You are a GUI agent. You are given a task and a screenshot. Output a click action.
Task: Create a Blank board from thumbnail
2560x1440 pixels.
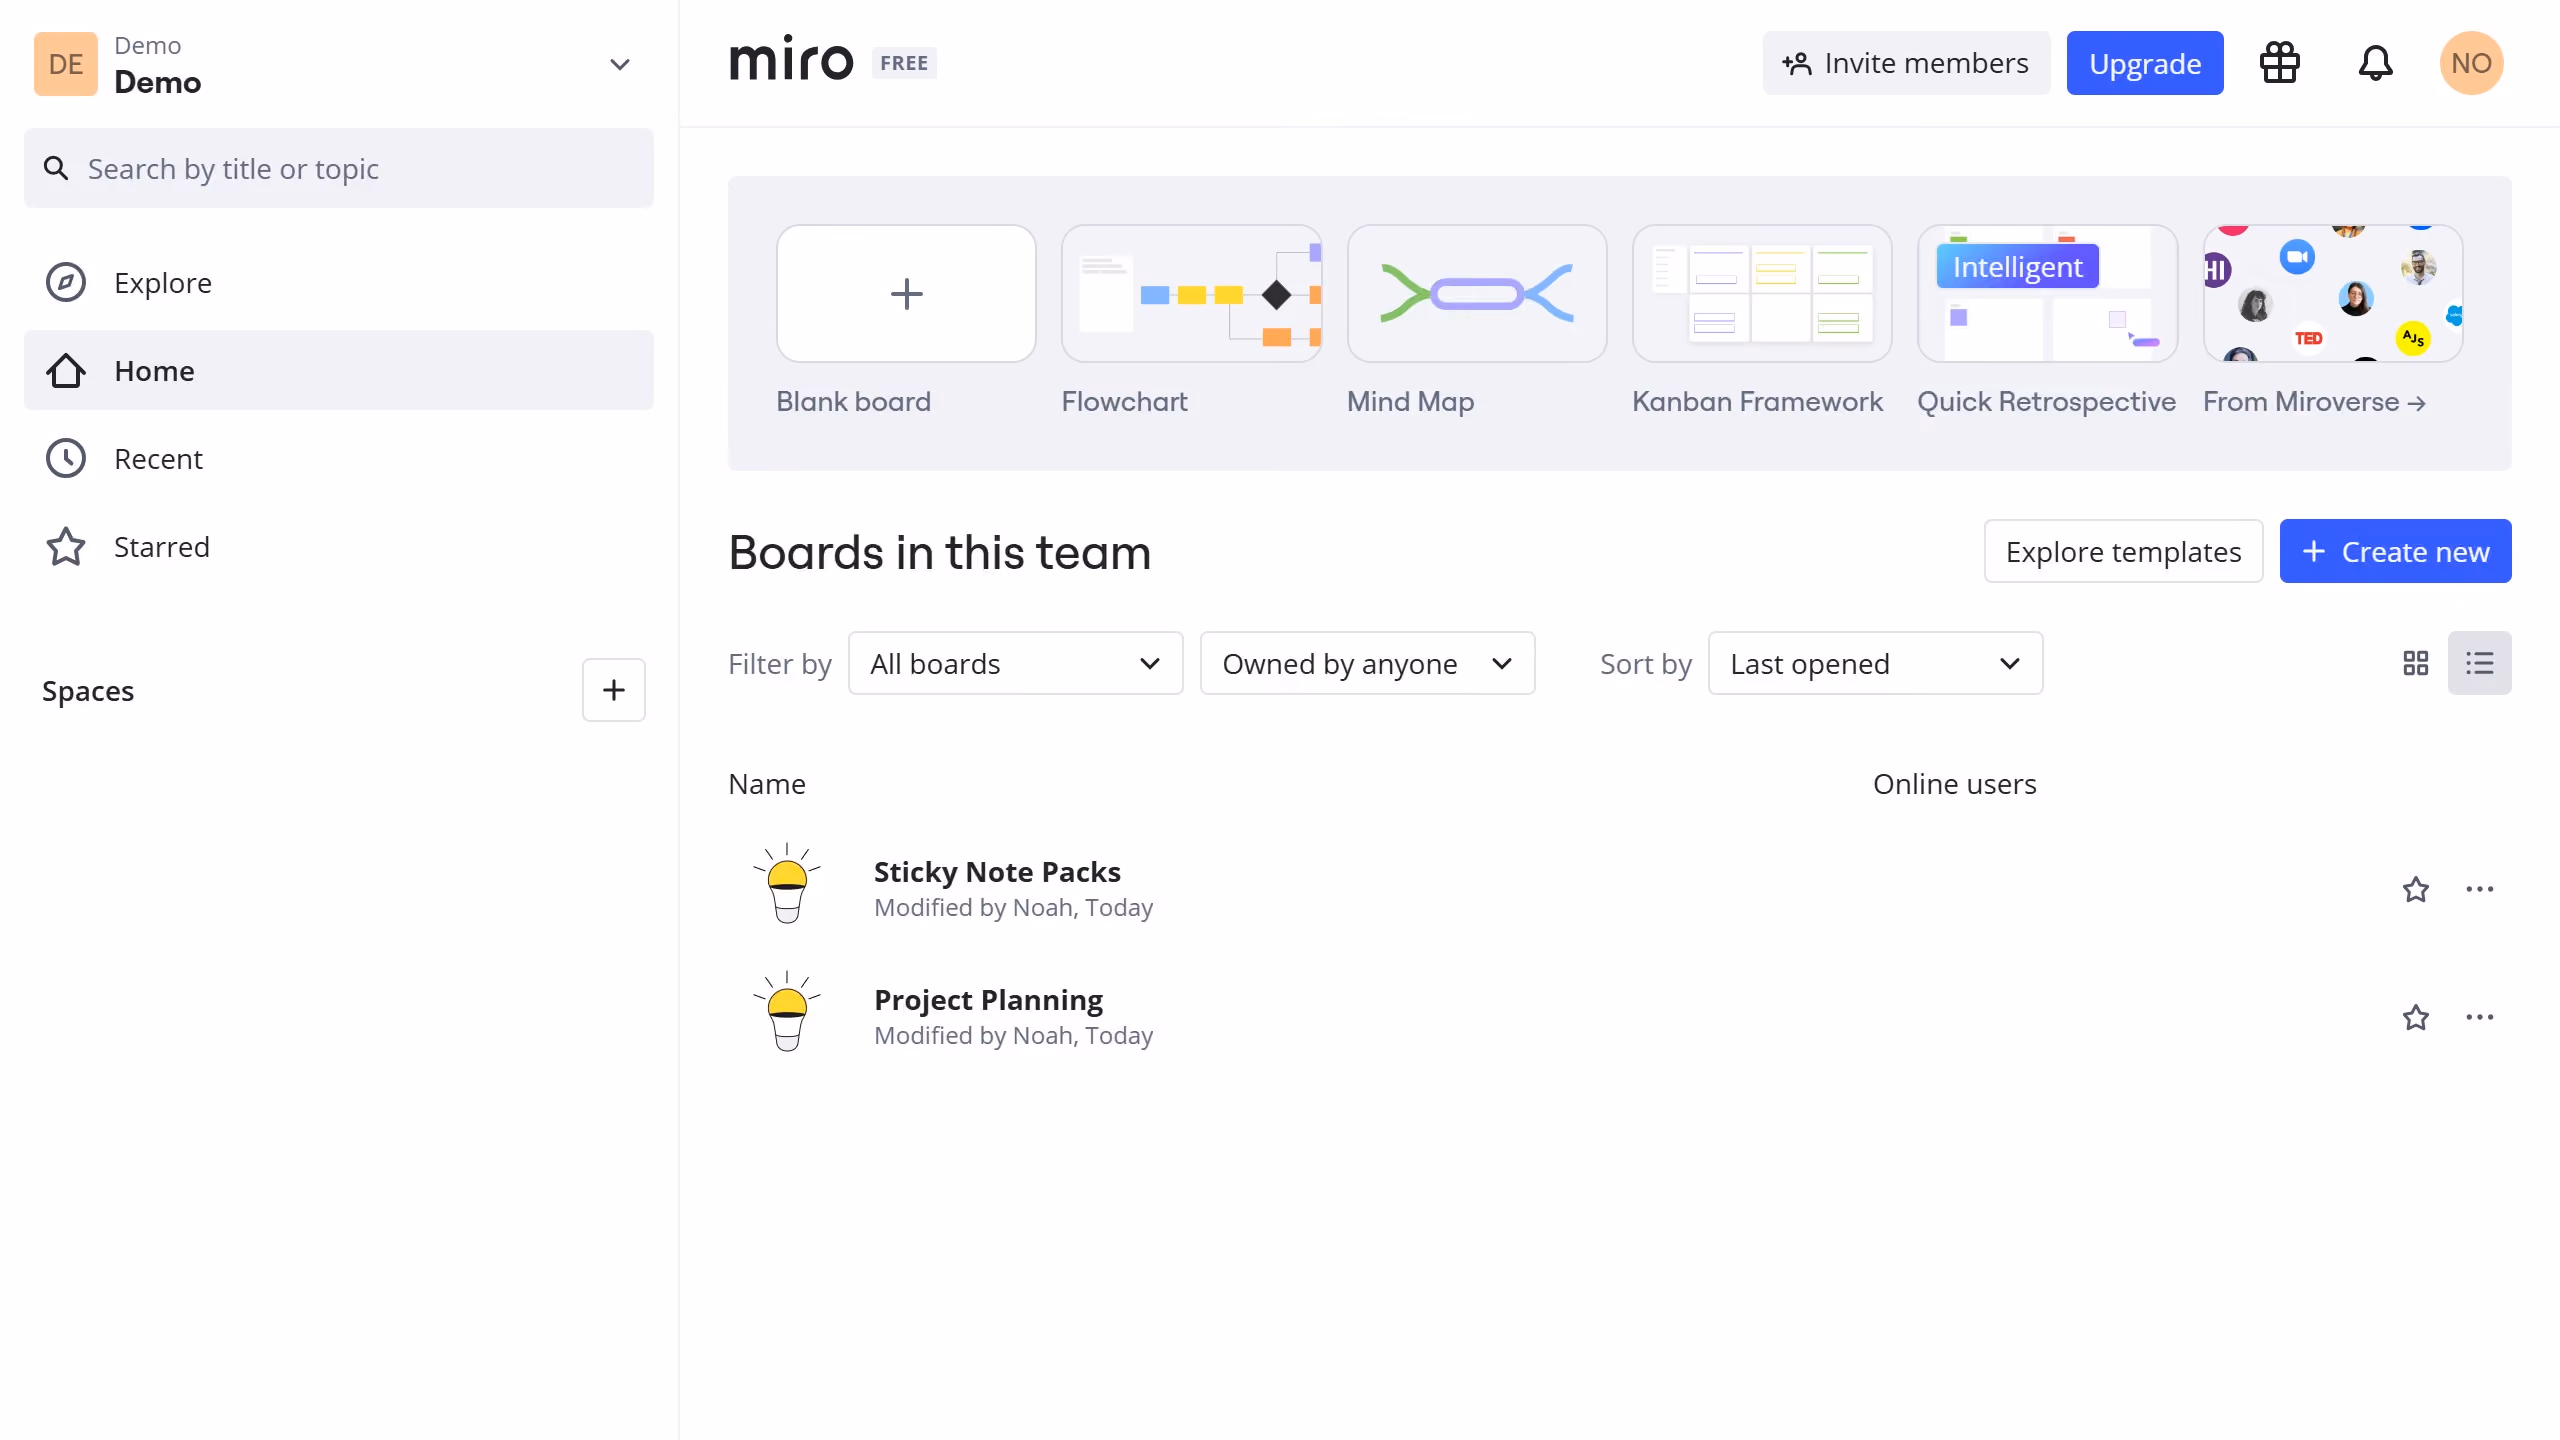[906, 293]
